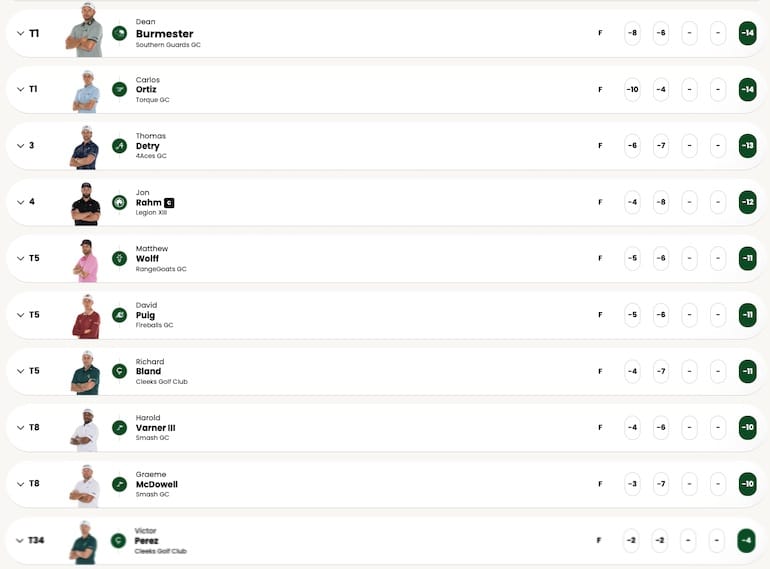Image resolution: width=770 pixels, height=569 pixels.
Task: Click the captain badge next to Rahm
Action: [x=169, y=203]
